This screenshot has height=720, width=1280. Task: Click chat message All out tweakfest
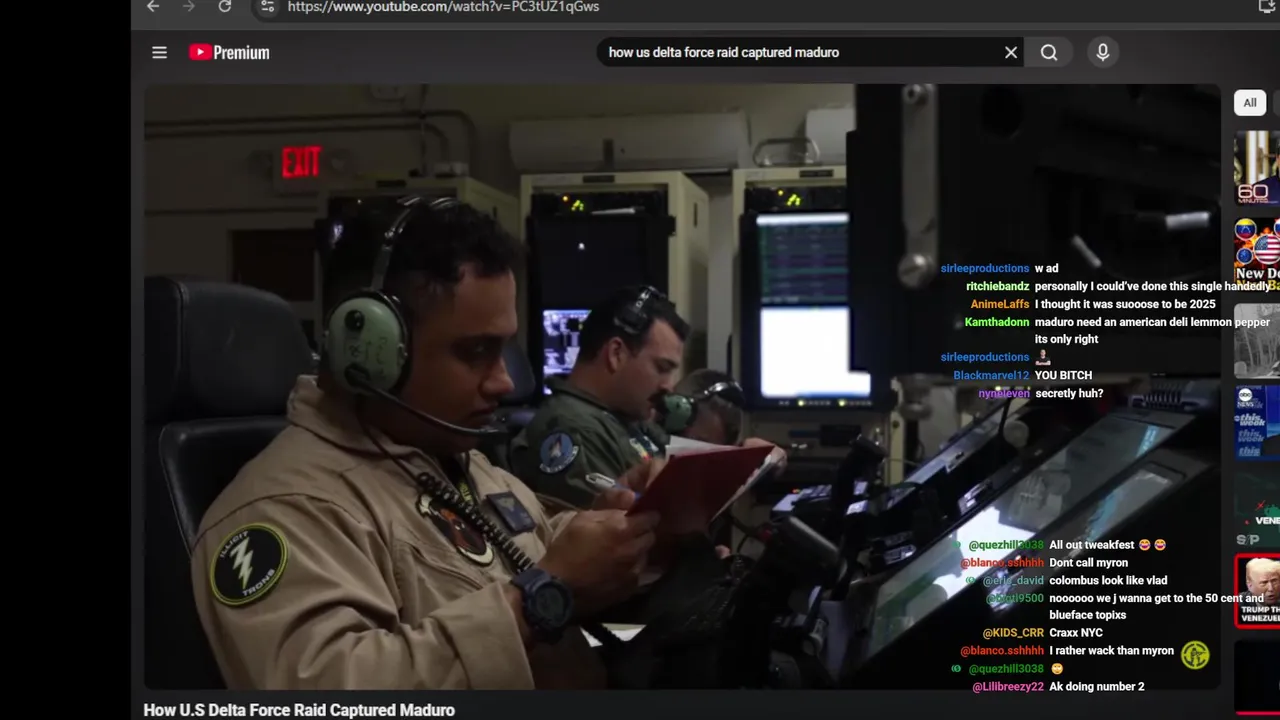1107,545
